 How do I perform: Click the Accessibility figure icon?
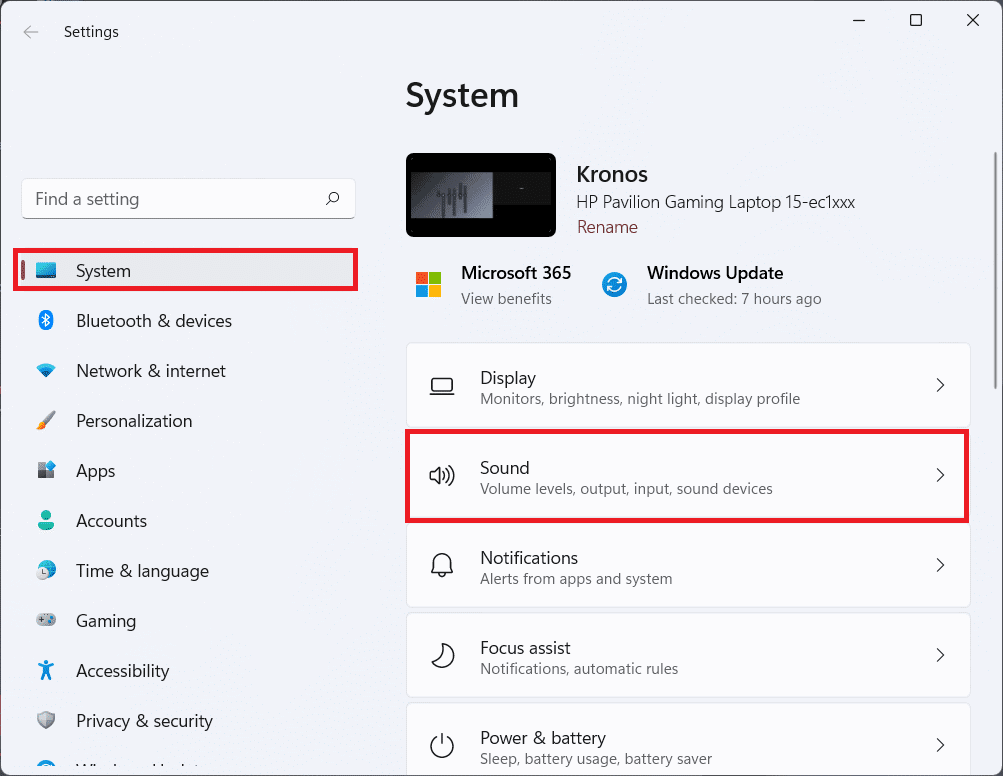pyautogui.click(x=46, y=670)
